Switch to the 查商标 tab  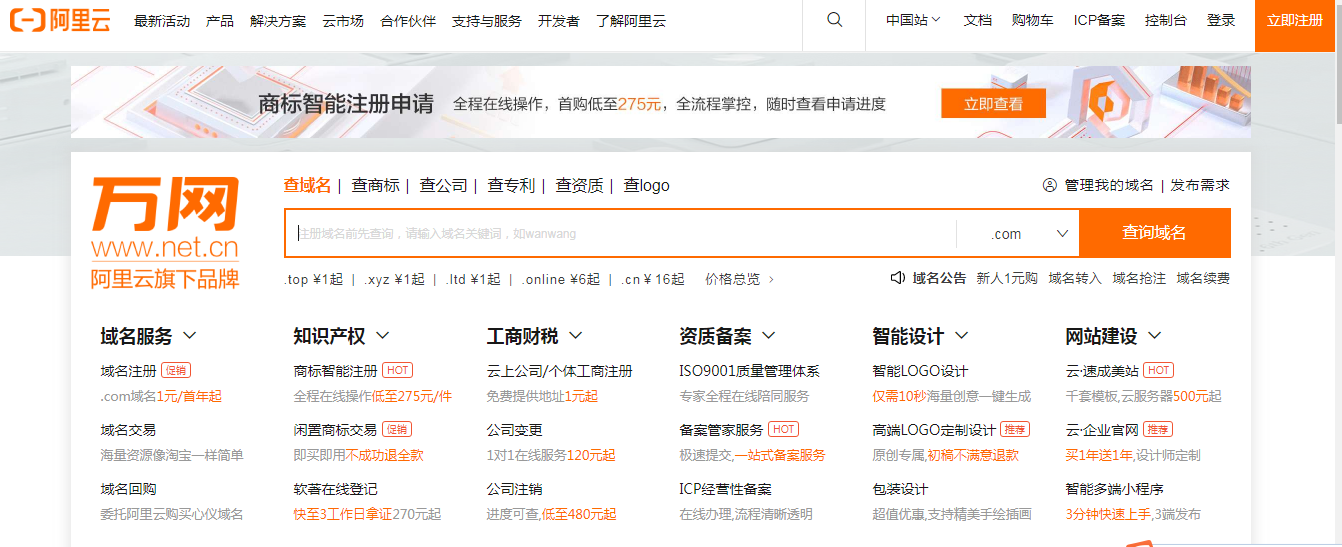375,185
